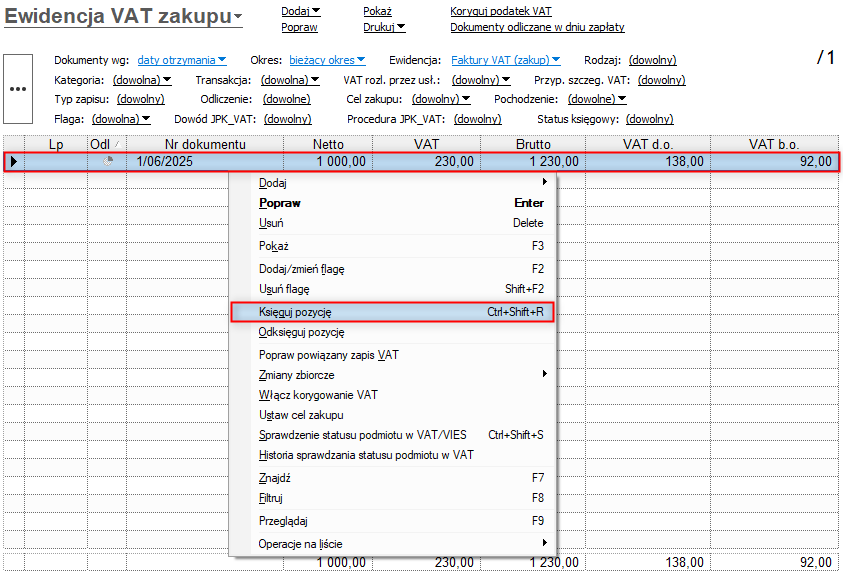Click VAT b.o. value 92,00 in document row
Screen dimensions: 843x574
774,161
